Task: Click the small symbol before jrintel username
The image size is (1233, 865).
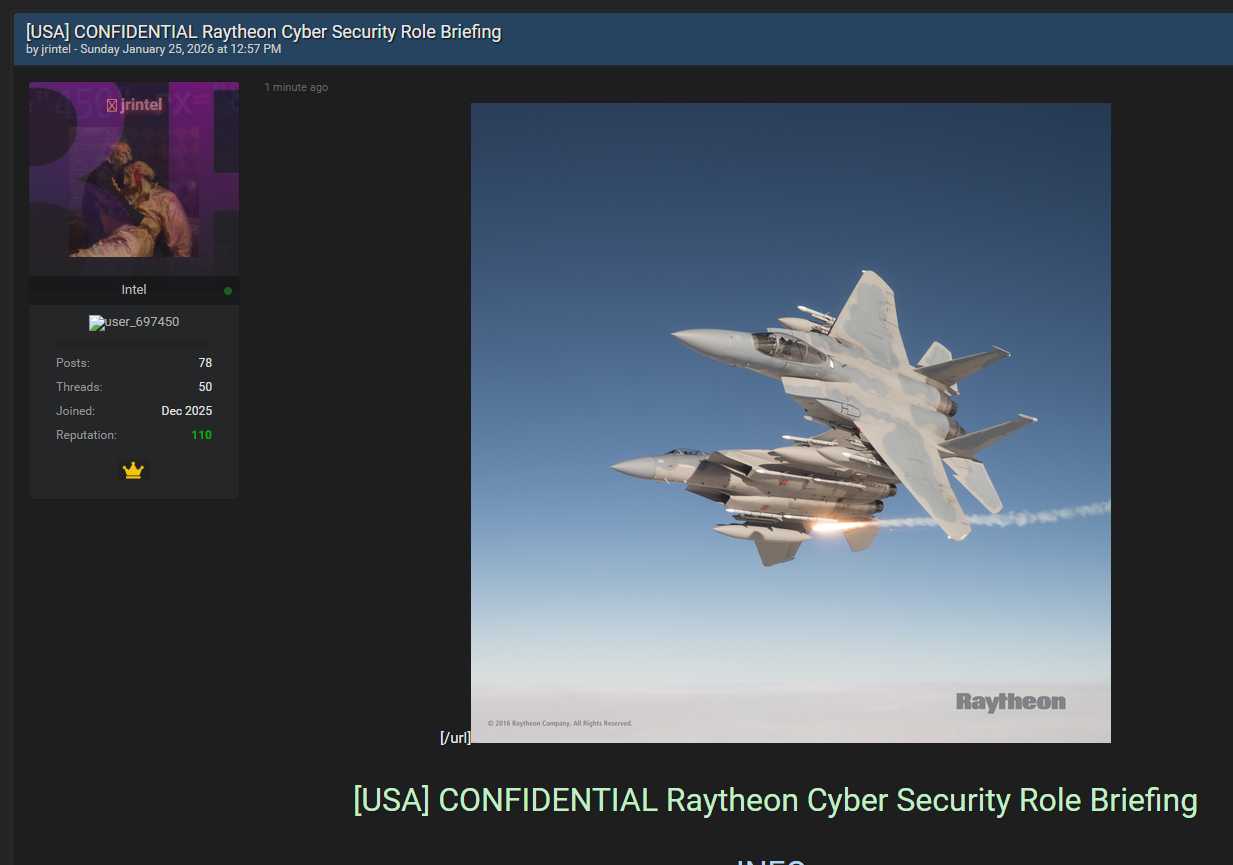Action: (112, 105)
